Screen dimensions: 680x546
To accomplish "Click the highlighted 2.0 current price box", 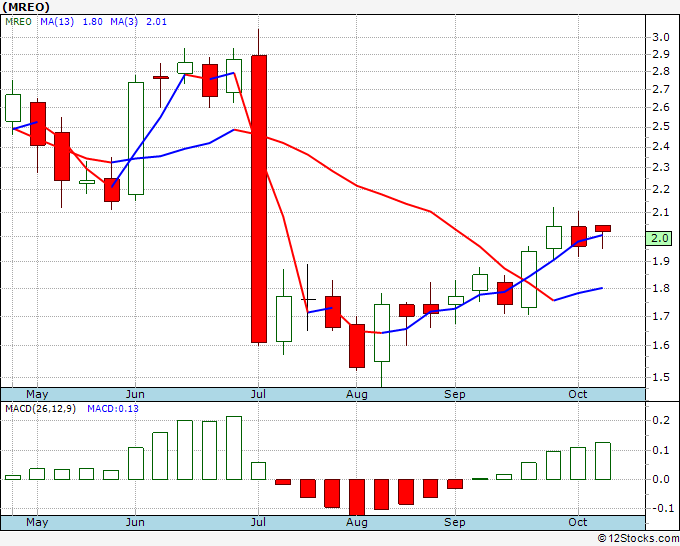I will (x=659, y=238).
